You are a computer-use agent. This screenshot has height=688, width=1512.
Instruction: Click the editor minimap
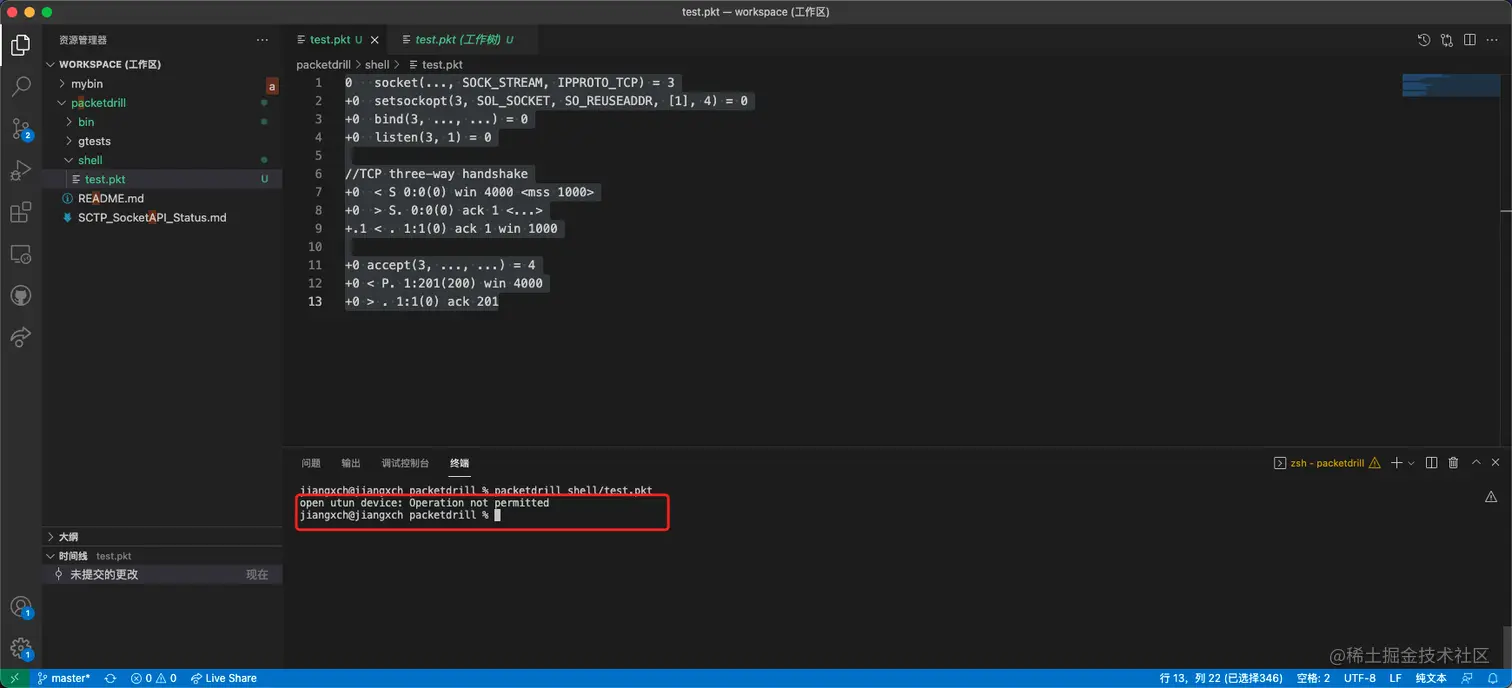point(1450,86)
